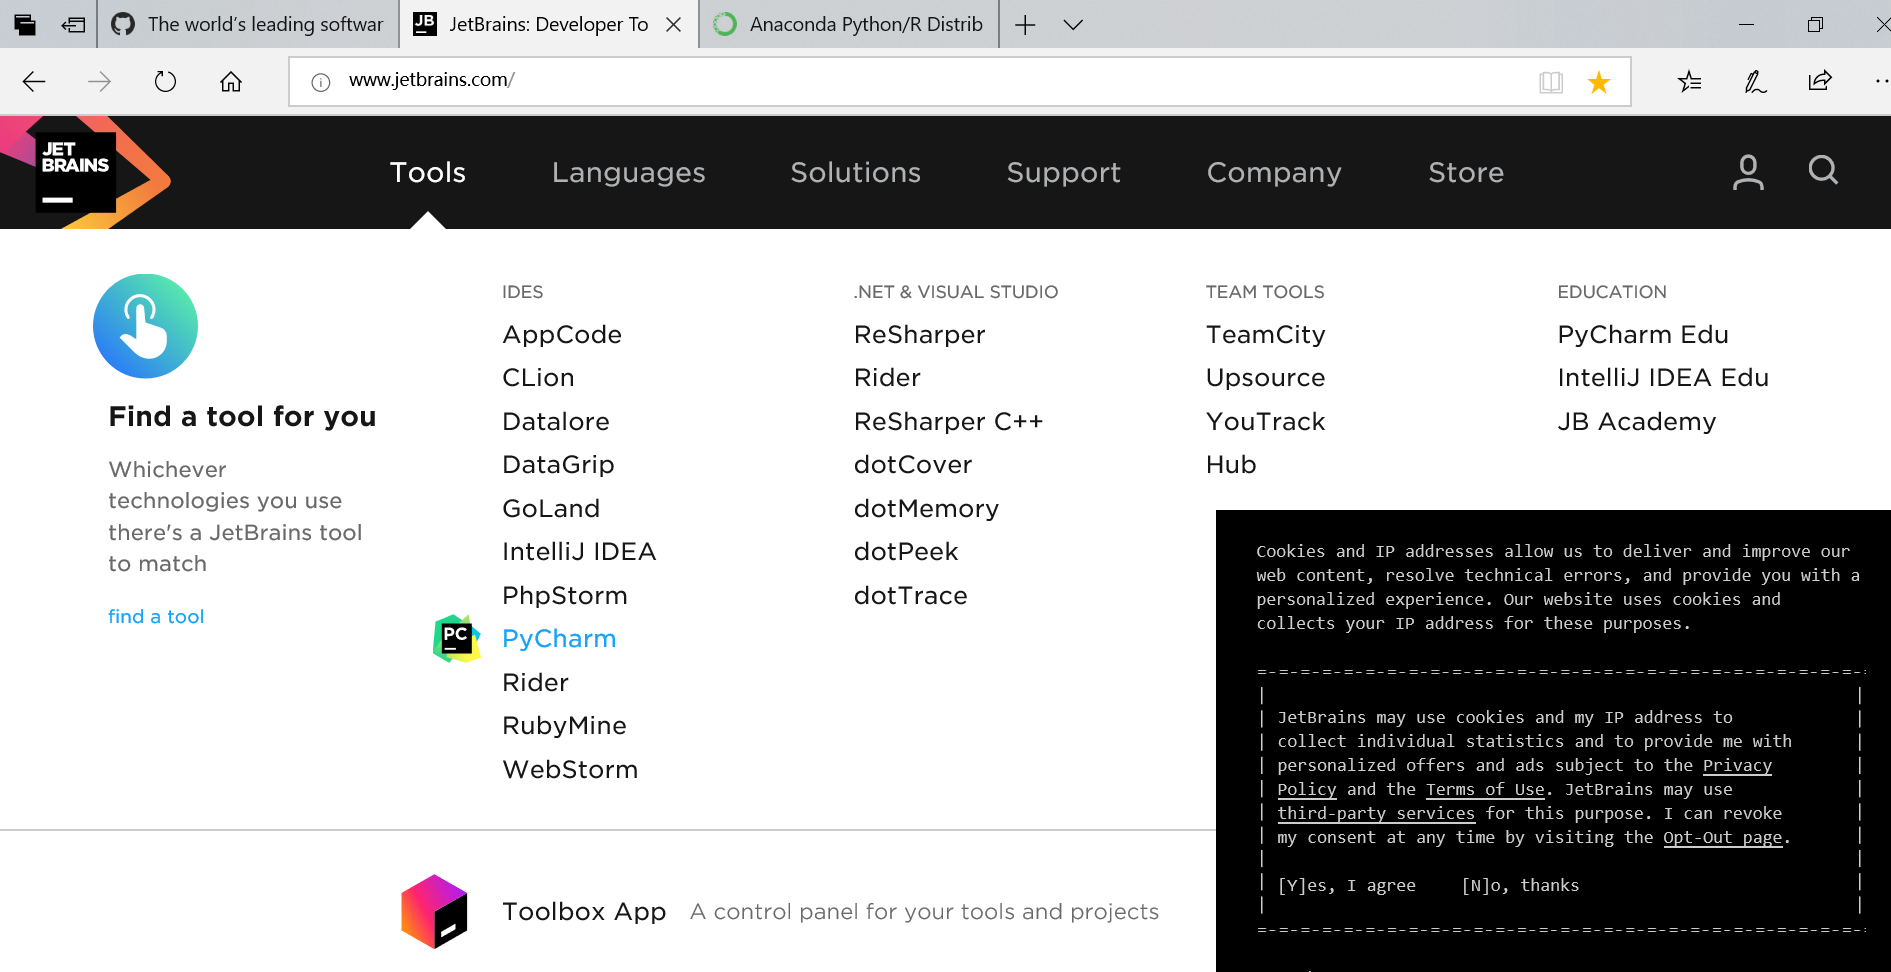Viewport: 1891px width, 972px height.
Task: Switch to the GitHub tab
Action: [x=248, y=24]
